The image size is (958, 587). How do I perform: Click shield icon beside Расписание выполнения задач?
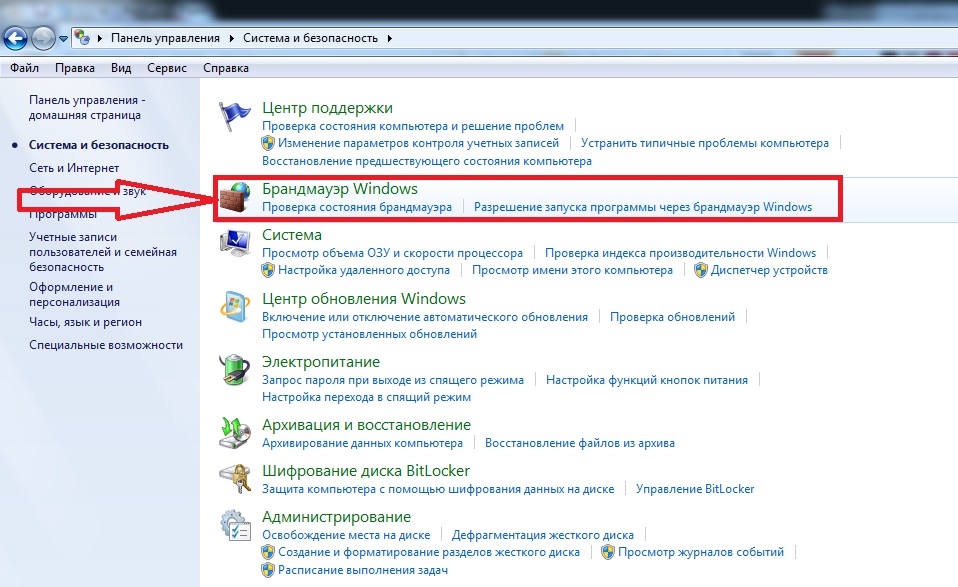tap(268, 570)
